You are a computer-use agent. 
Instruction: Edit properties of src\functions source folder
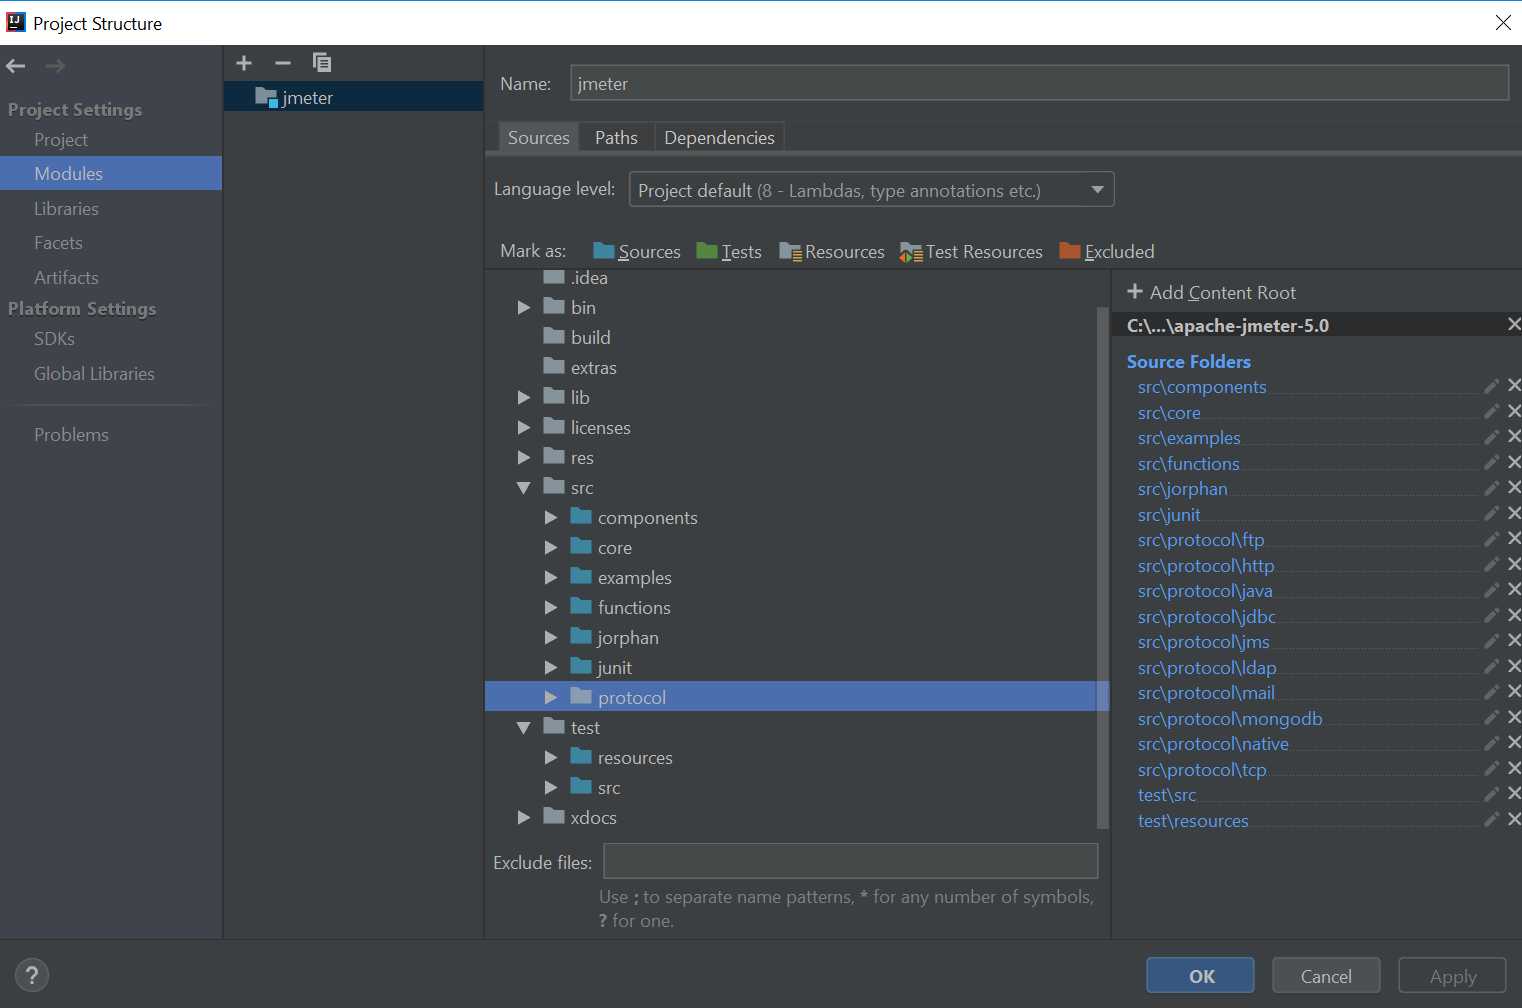(x=1491, y=463)
